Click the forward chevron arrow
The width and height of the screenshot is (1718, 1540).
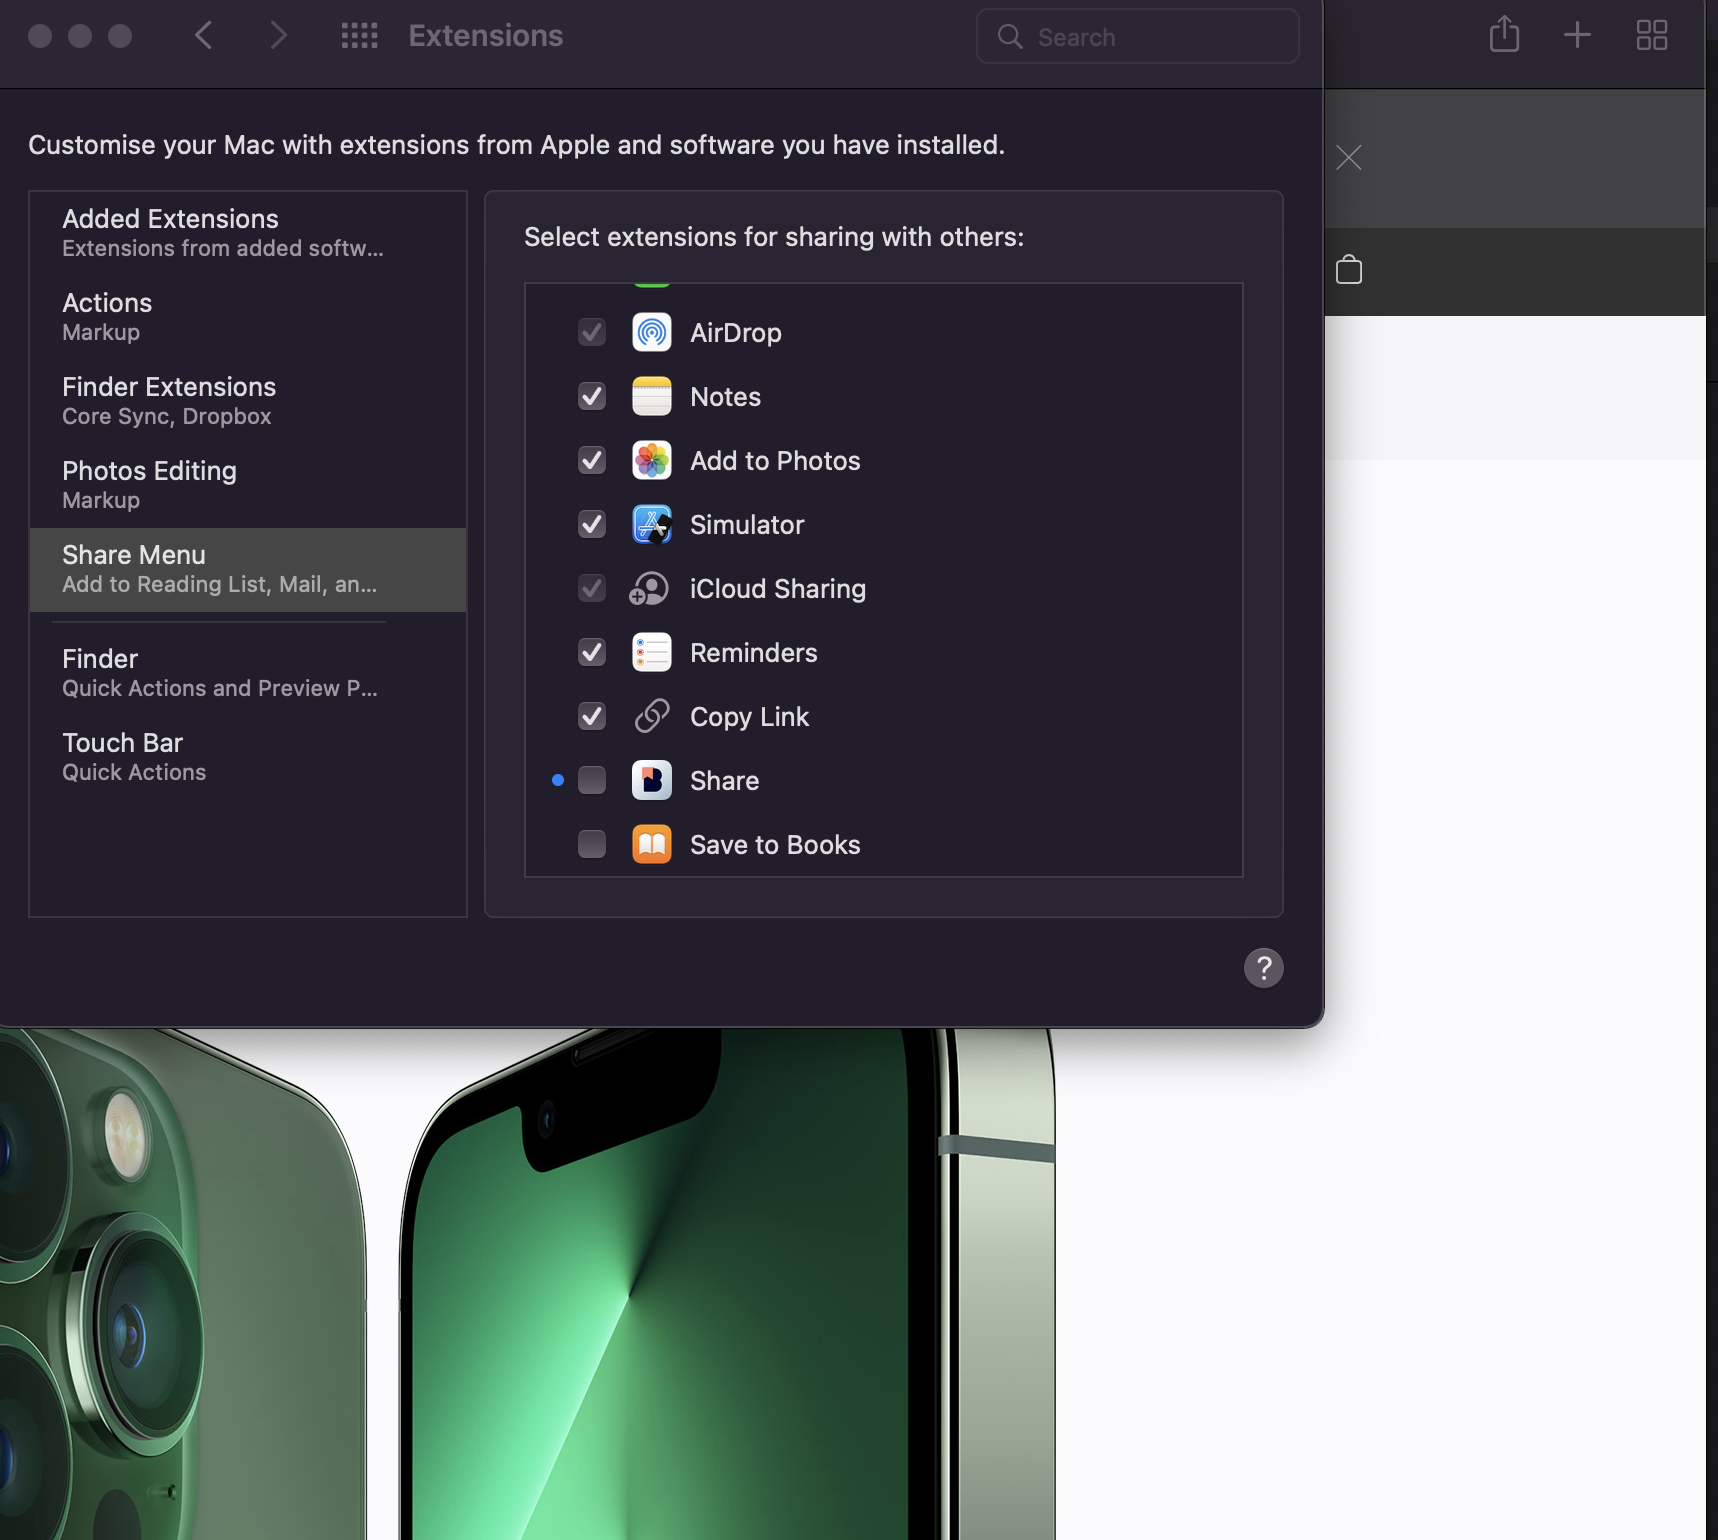[278, 36]
